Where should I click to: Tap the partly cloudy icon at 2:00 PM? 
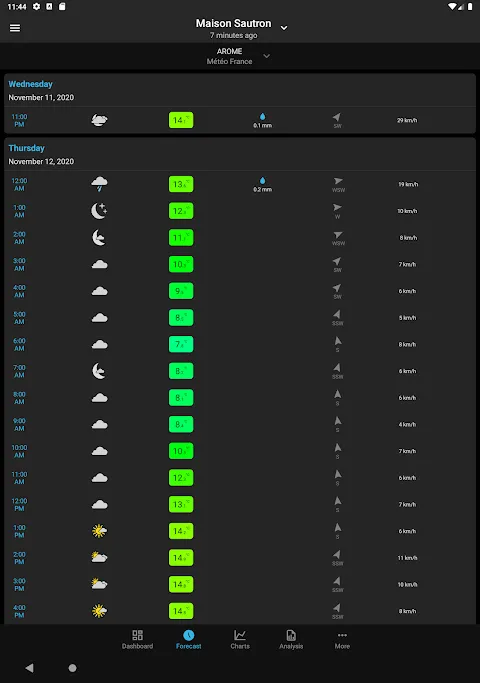[x=99, y=558]
